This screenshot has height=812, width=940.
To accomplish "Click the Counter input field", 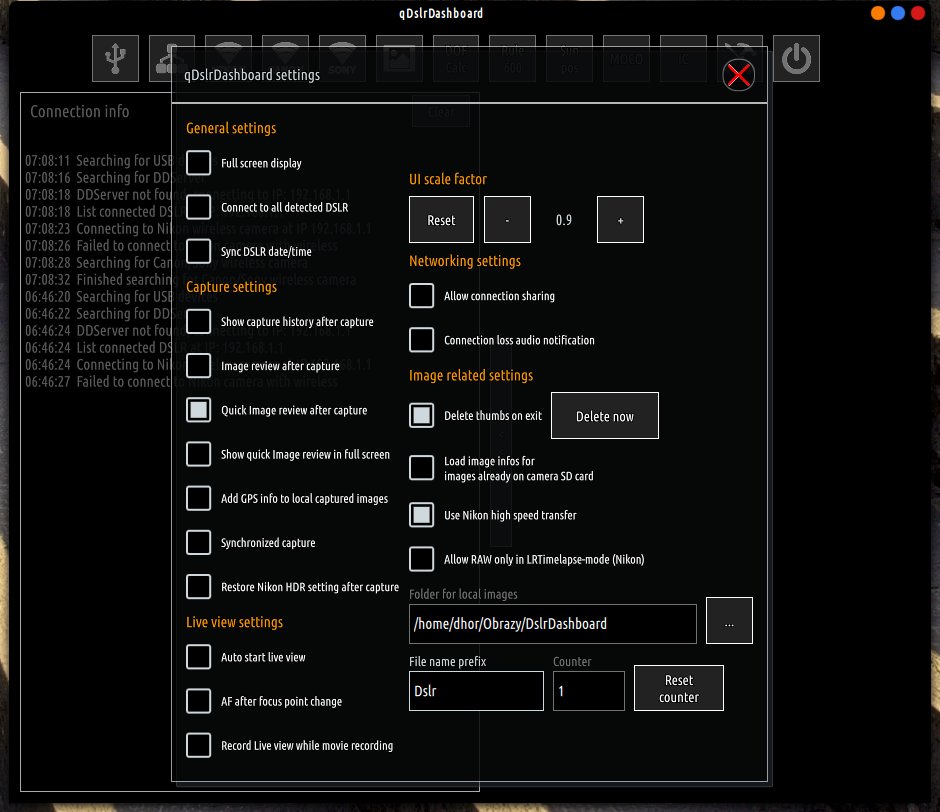I will [589, 691].
